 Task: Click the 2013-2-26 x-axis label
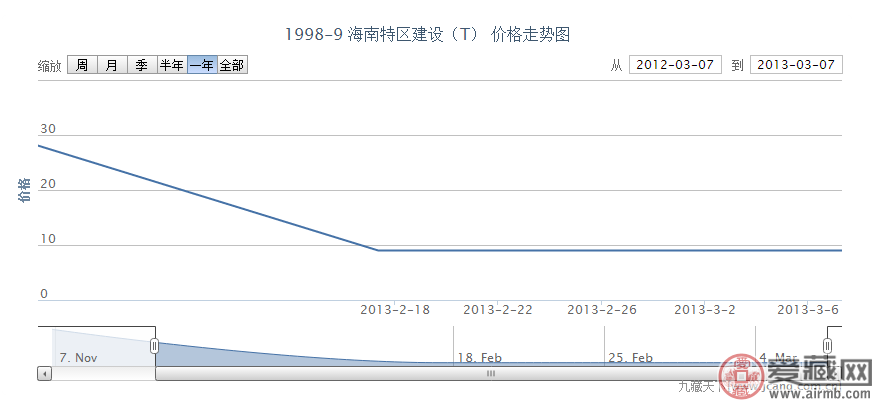(x=601, y=310)
